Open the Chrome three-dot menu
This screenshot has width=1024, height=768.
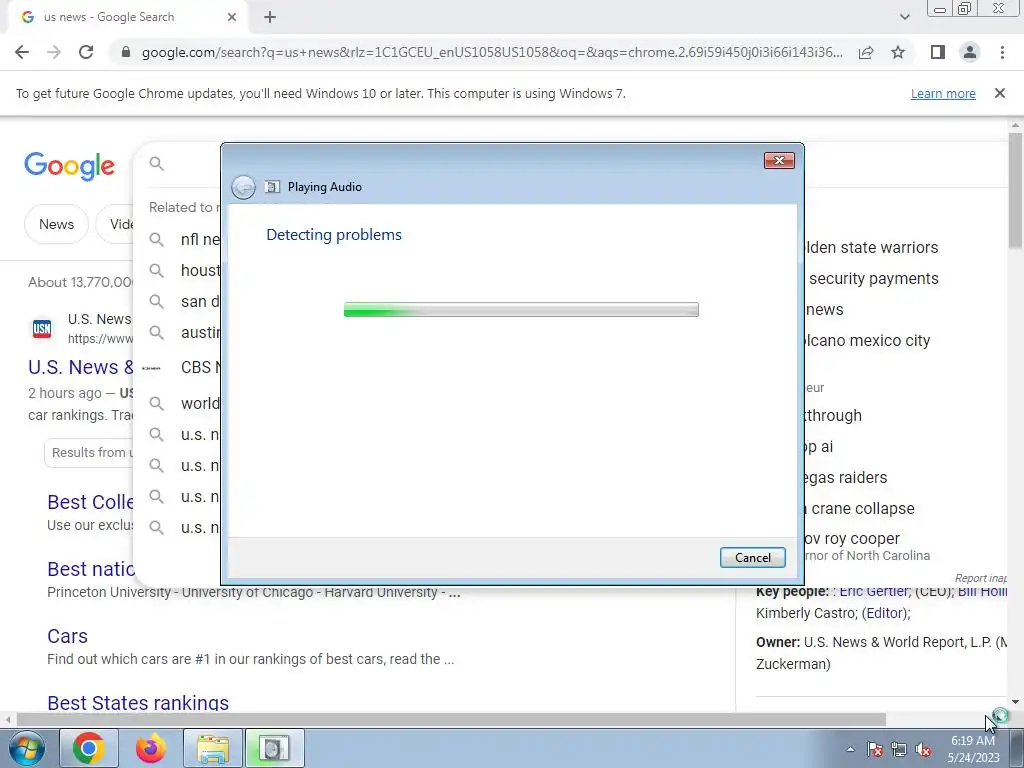tap(1002, 52)
